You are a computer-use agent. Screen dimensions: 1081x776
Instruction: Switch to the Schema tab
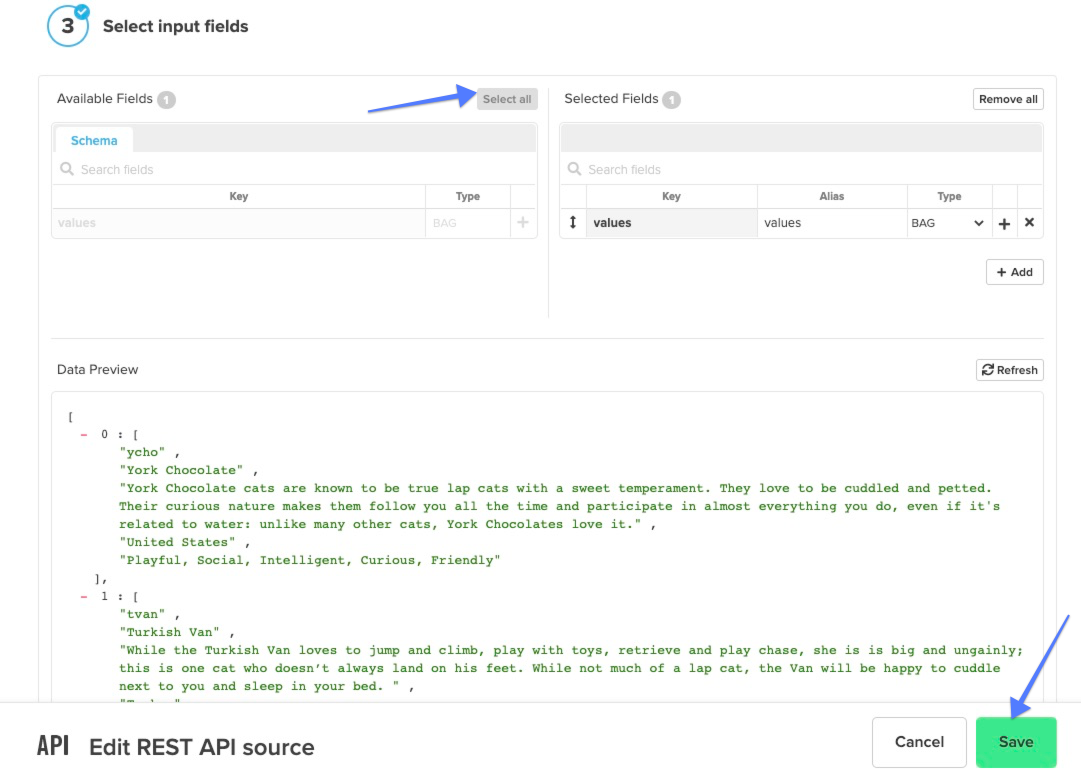94,141
